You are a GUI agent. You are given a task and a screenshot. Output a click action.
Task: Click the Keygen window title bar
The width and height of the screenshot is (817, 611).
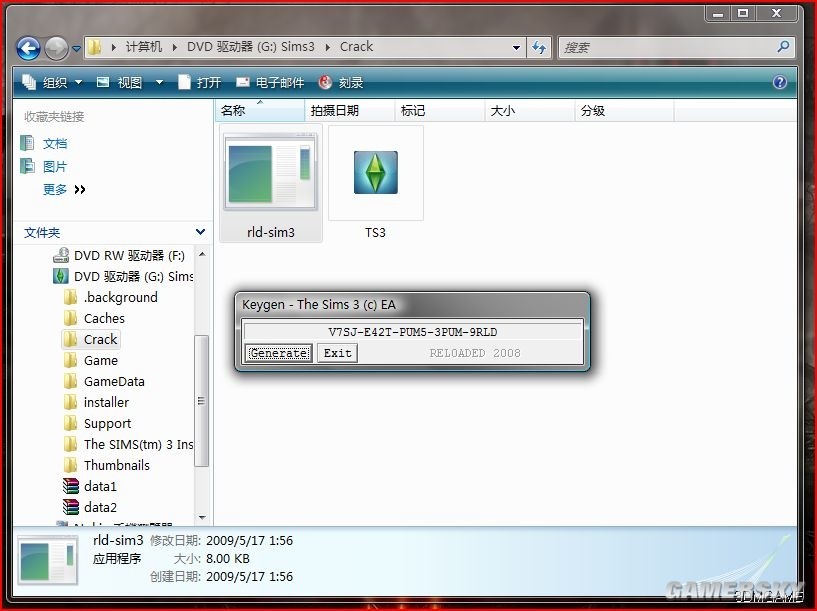click(x=412, y=305)
